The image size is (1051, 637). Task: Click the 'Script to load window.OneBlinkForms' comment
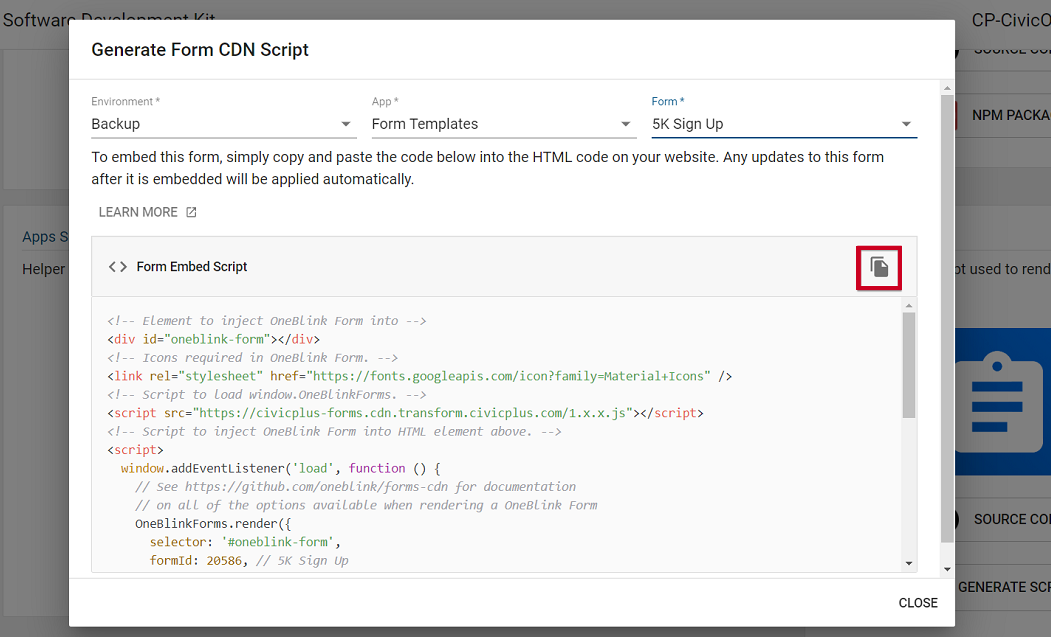[267, 394]
